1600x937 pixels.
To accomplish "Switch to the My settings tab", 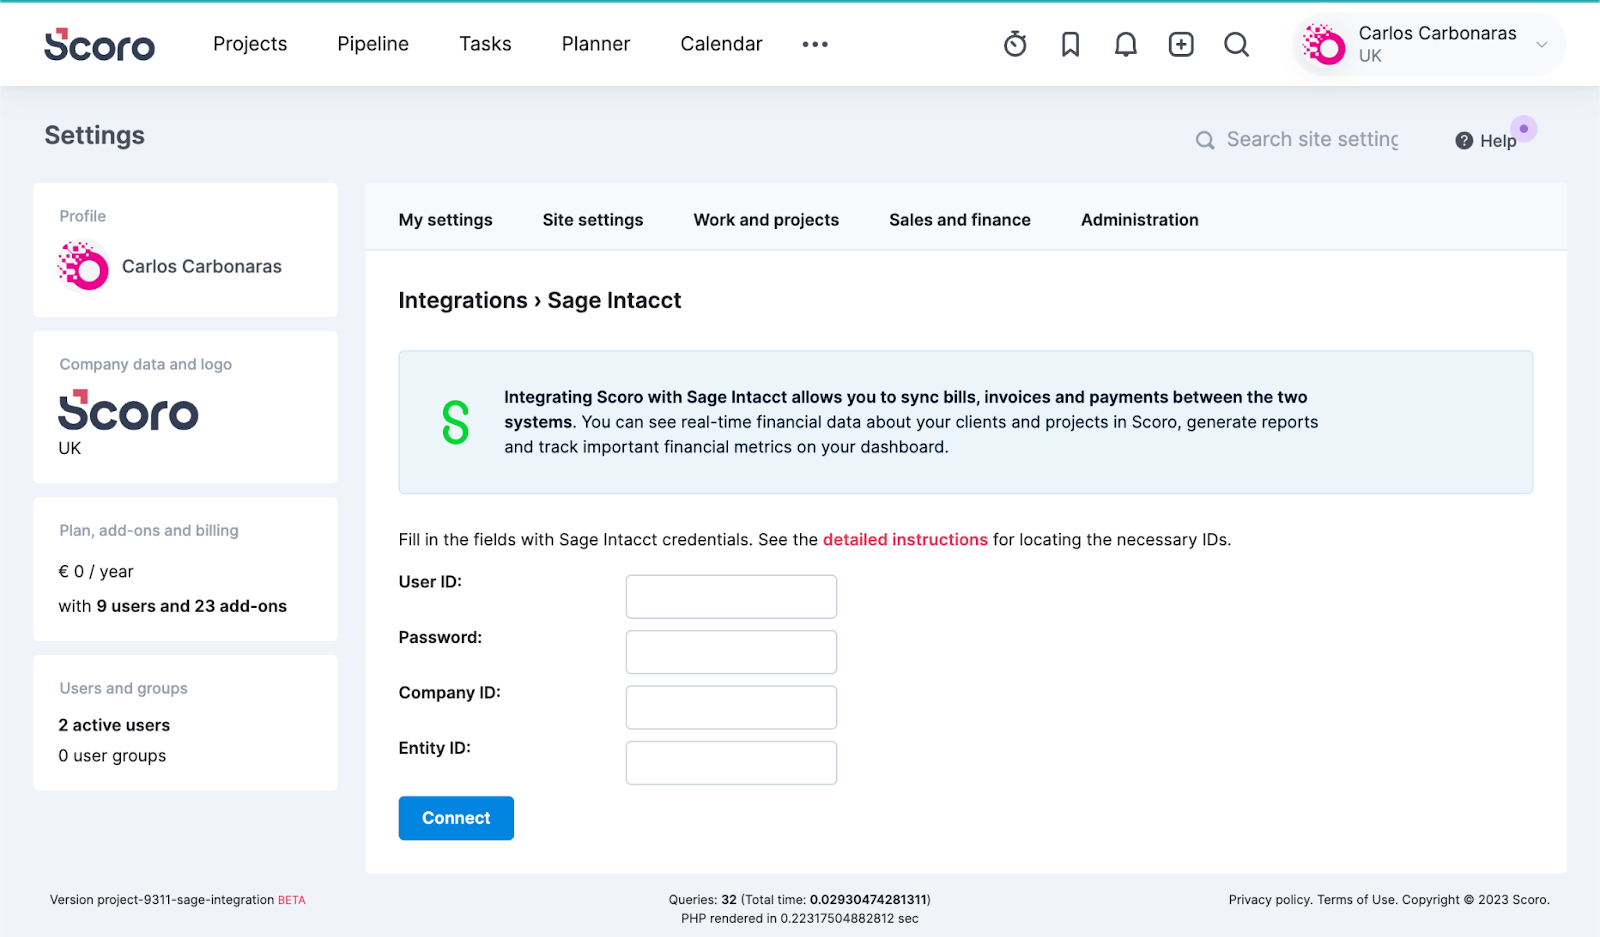I will tap(445, 220).
